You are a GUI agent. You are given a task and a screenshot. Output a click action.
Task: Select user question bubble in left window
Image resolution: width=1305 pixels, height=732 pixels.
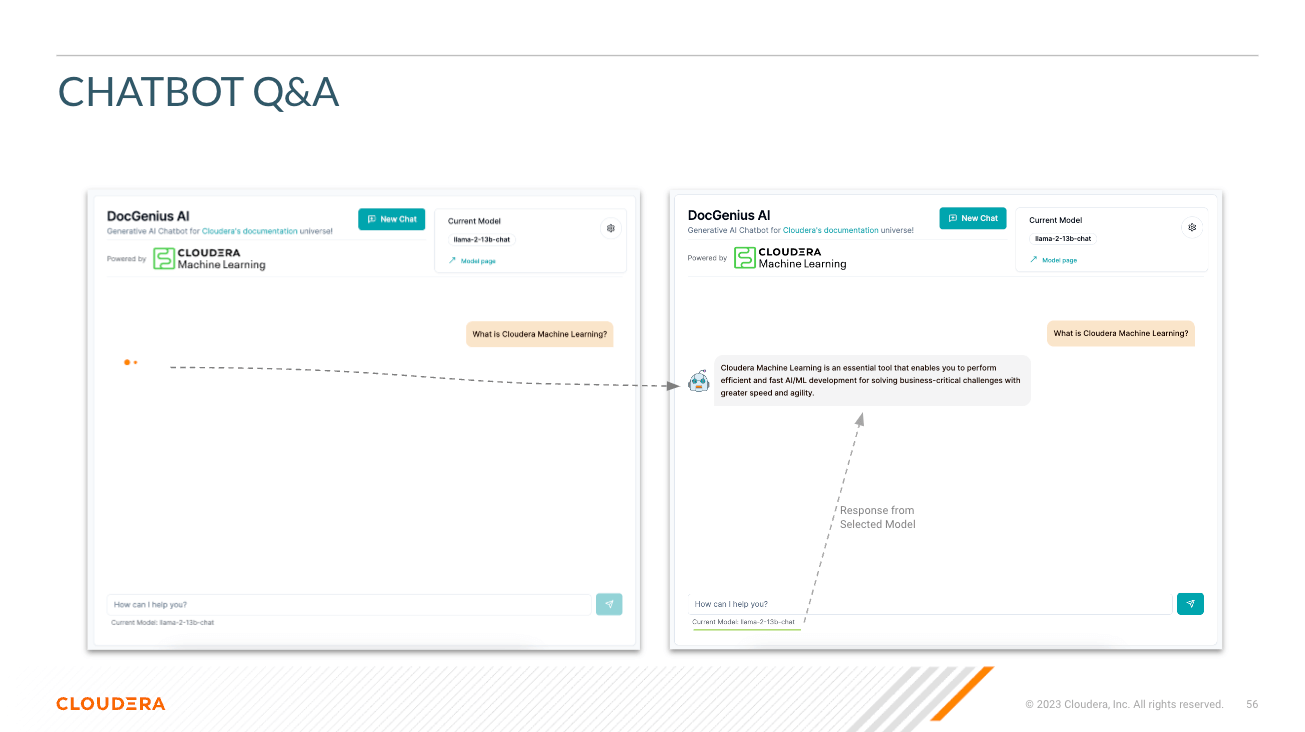tap(539, 334)
